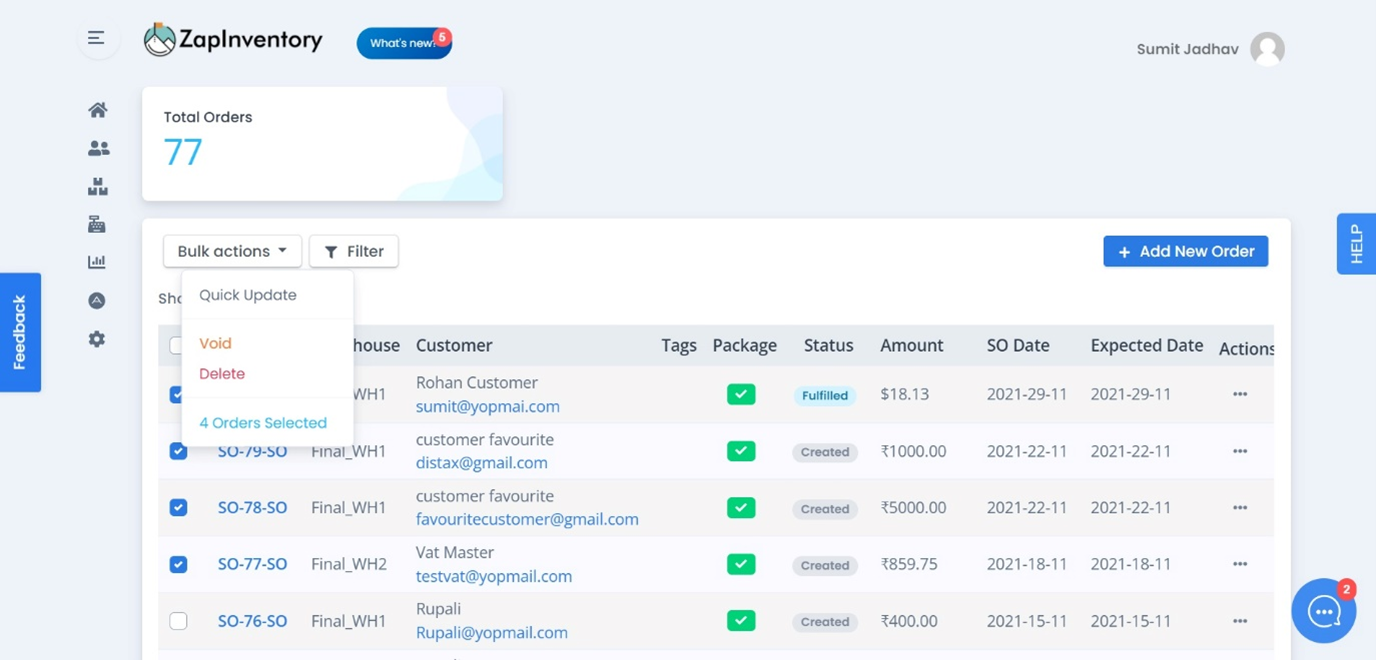
Task: Choose Delete from Bulk actions menu
Action: click(222, 373)
